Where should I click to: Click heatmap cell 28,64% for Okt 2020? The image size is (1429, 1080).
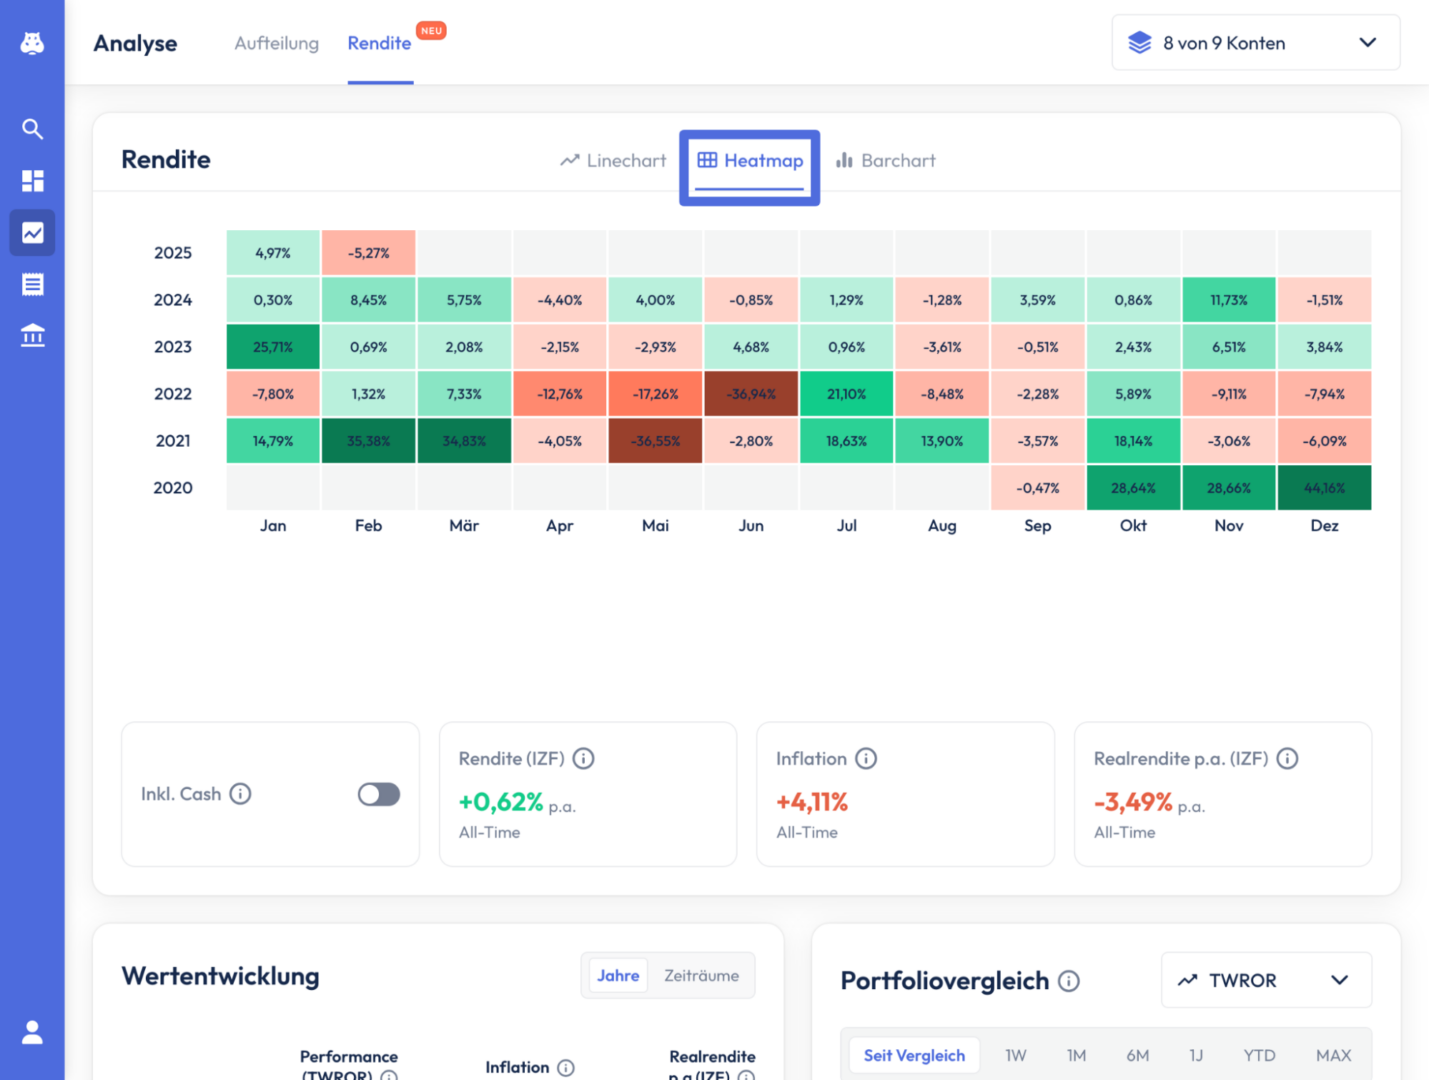click(x=1134, y=488)
